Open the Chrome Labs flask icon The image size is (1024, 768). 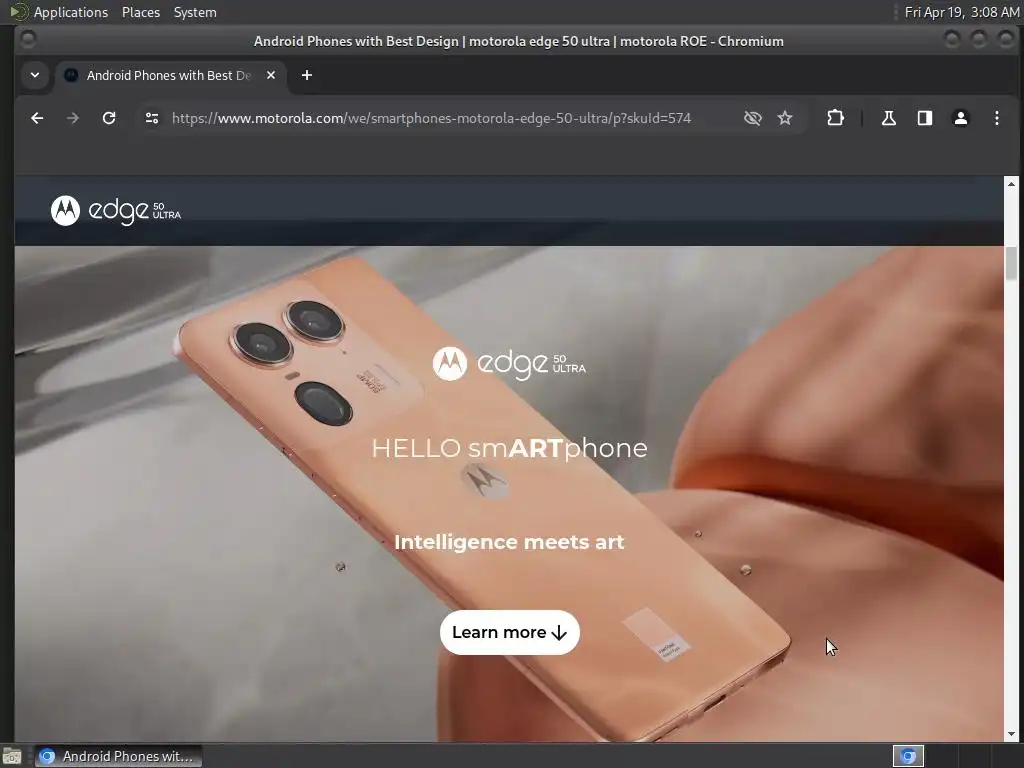tap(889, 118)
